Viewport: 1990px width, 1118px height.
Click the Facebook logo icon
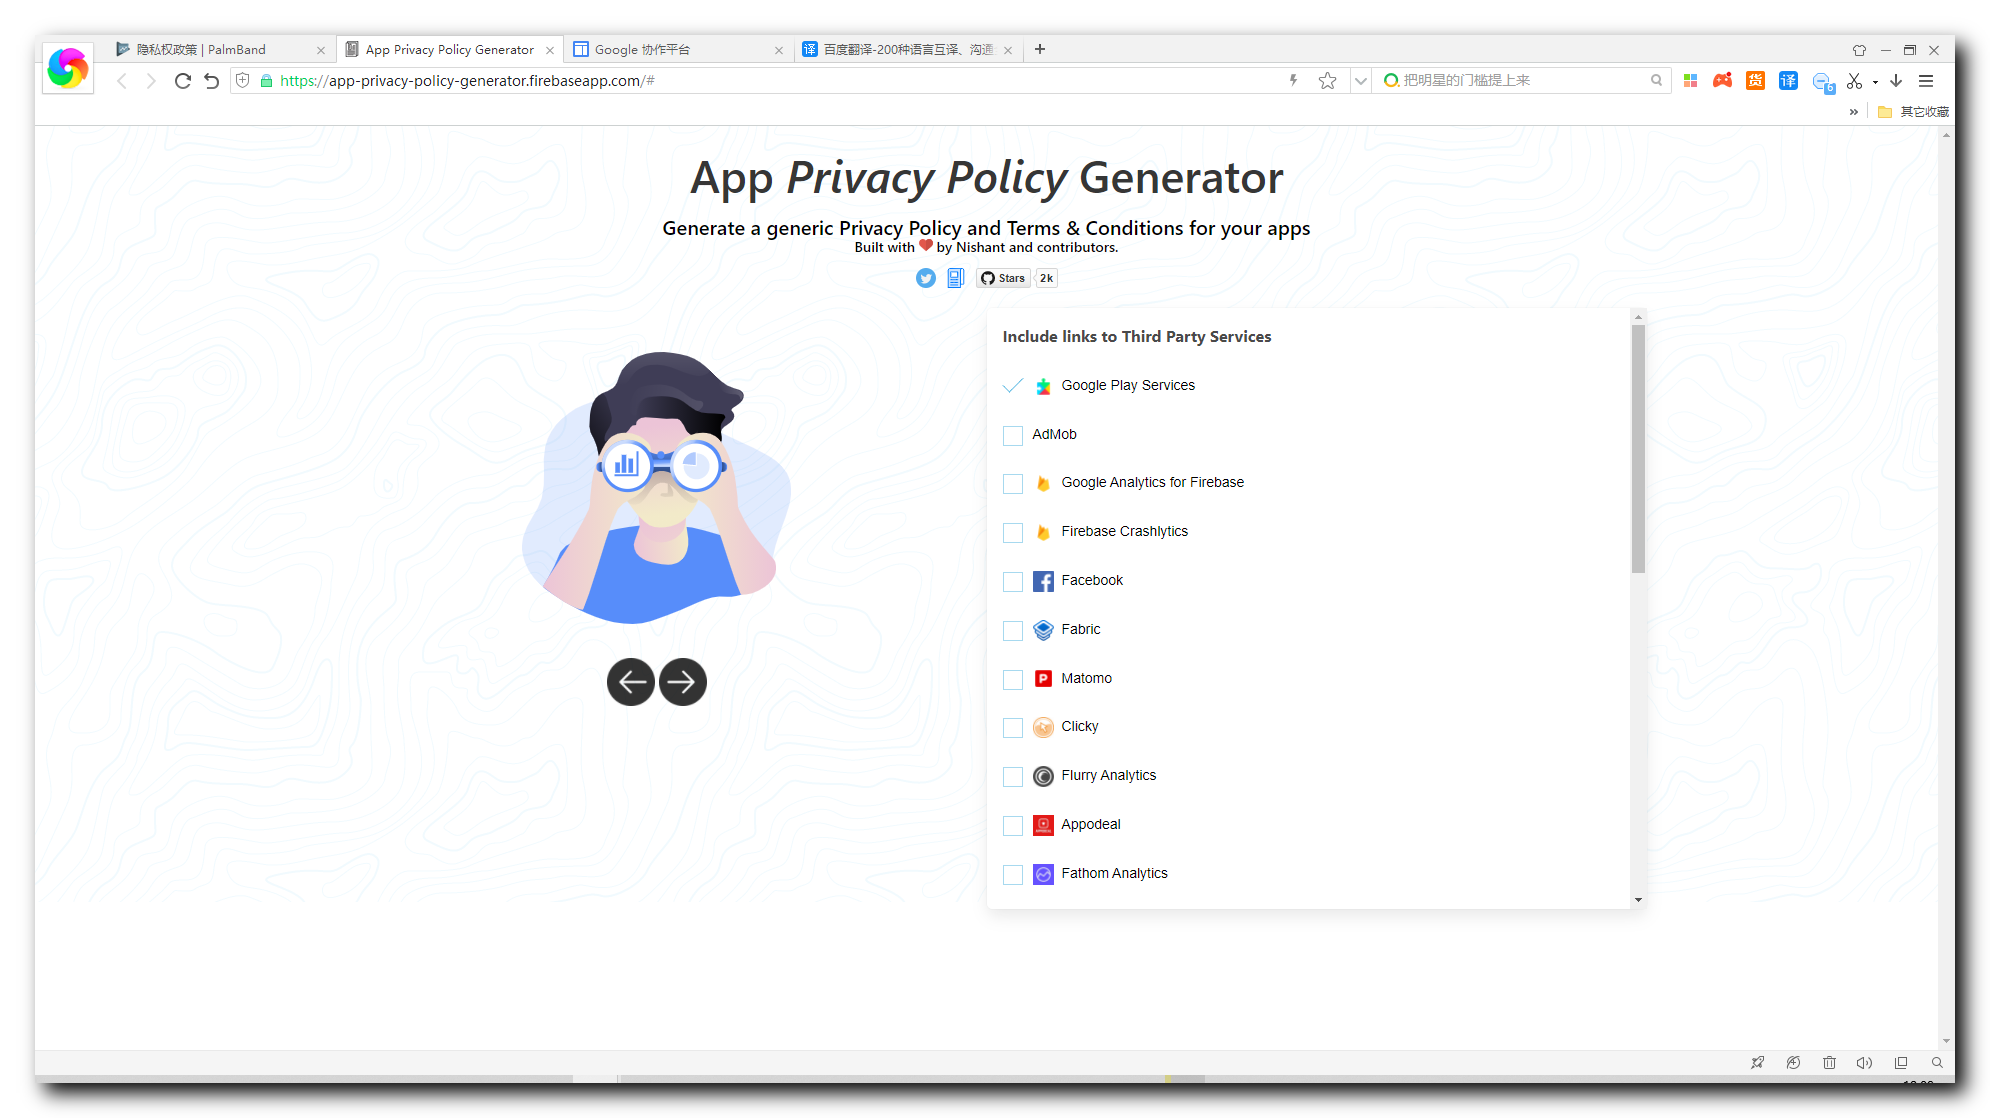pyautogui.click(x=1044, y=581)
